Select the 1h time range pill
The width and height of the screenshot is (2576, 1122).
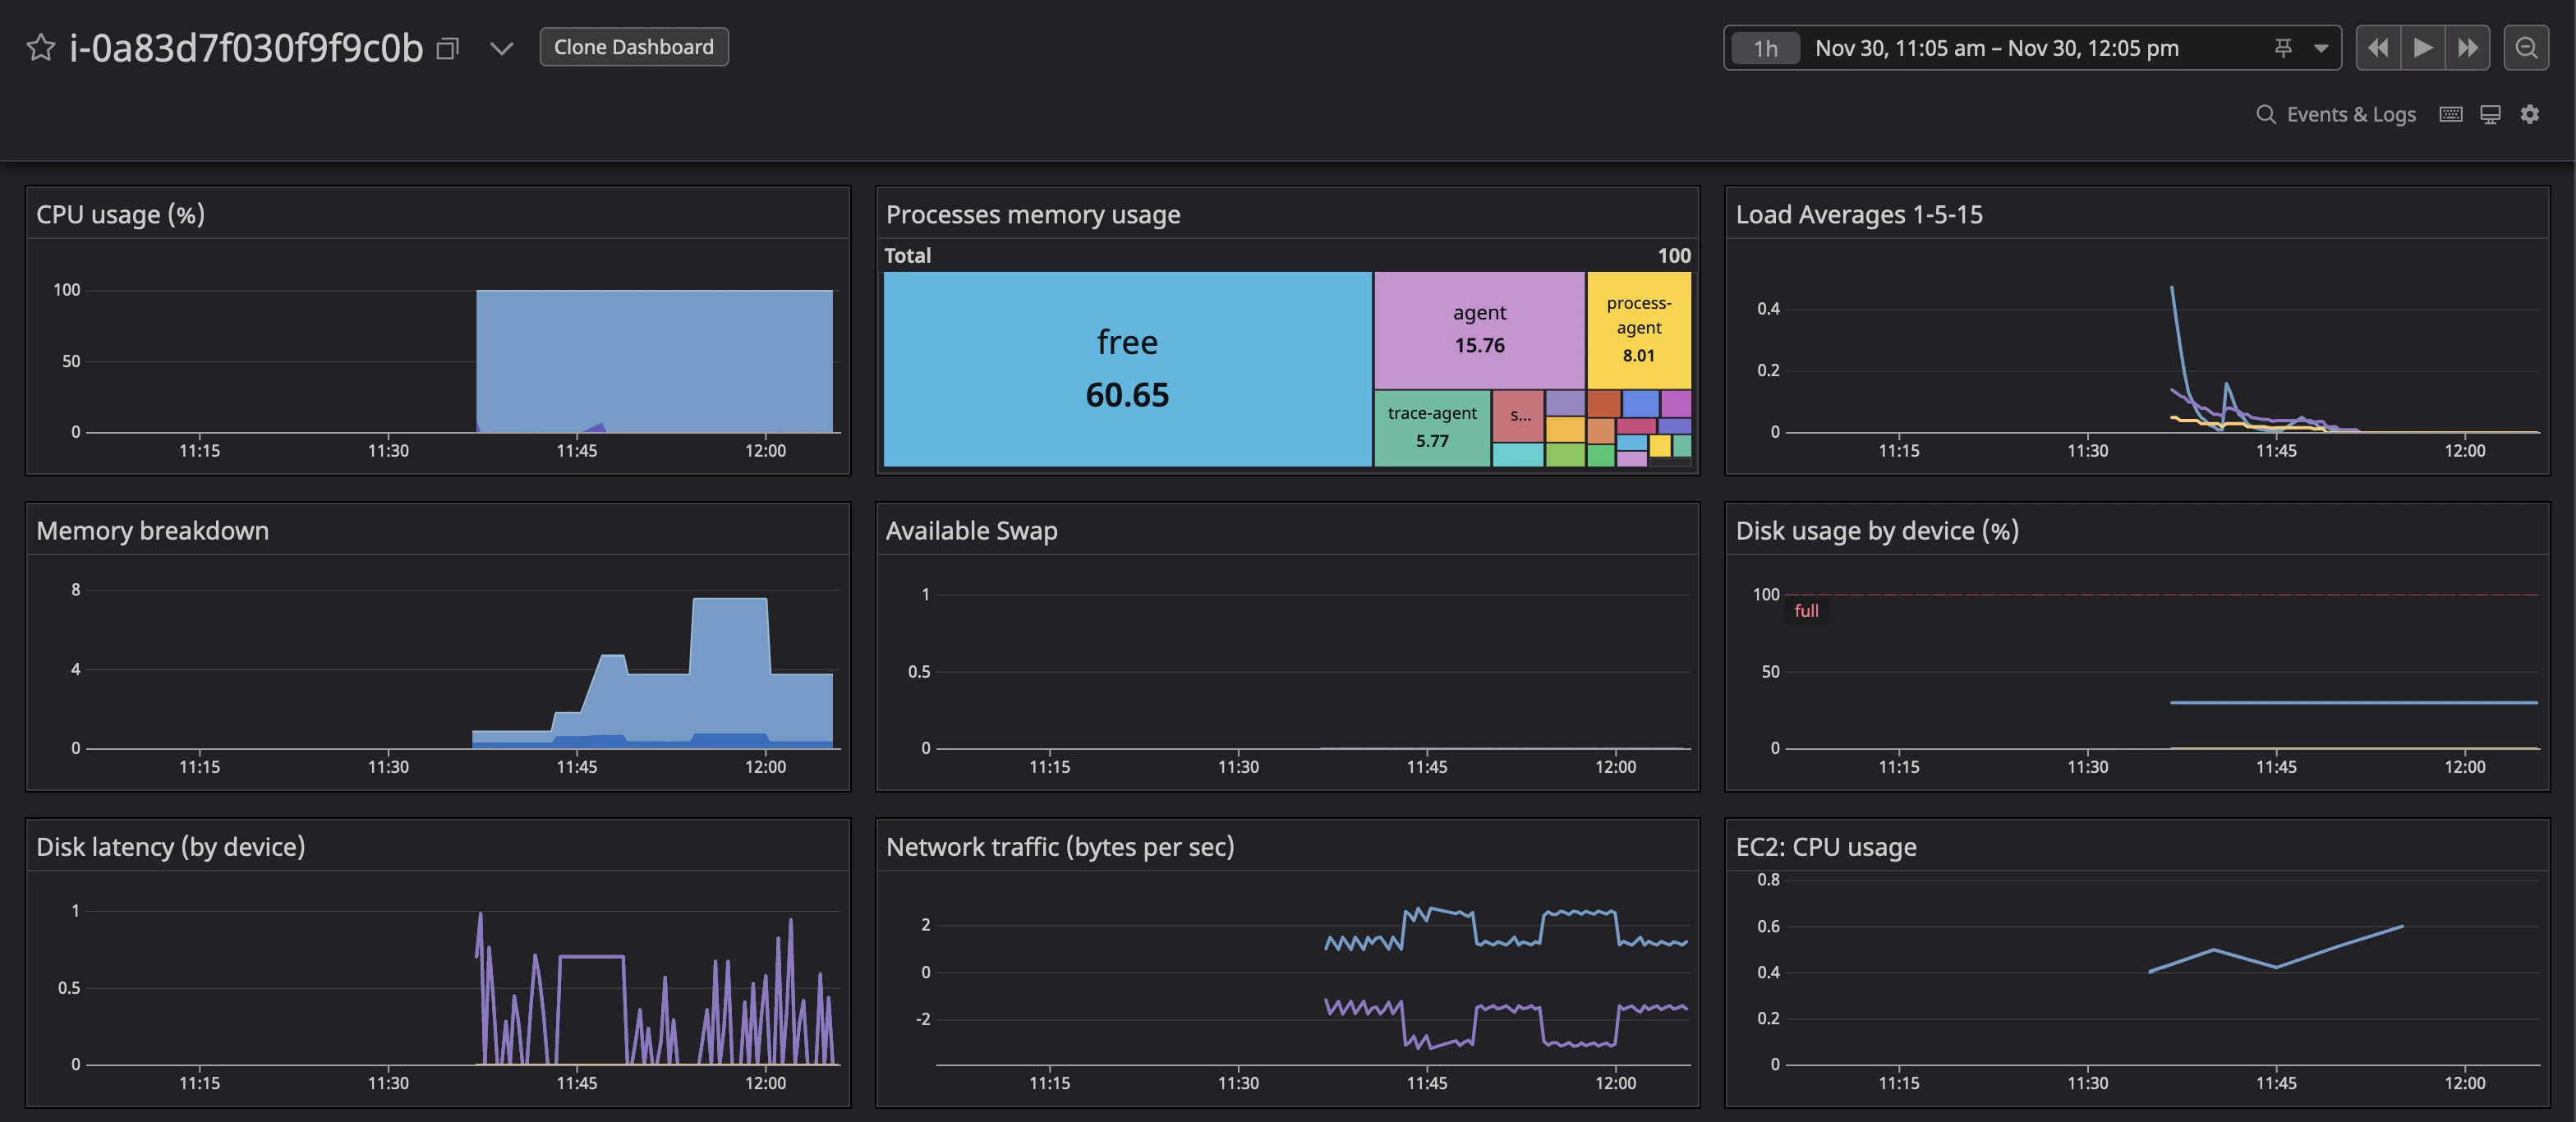[x=1765, y=48]
